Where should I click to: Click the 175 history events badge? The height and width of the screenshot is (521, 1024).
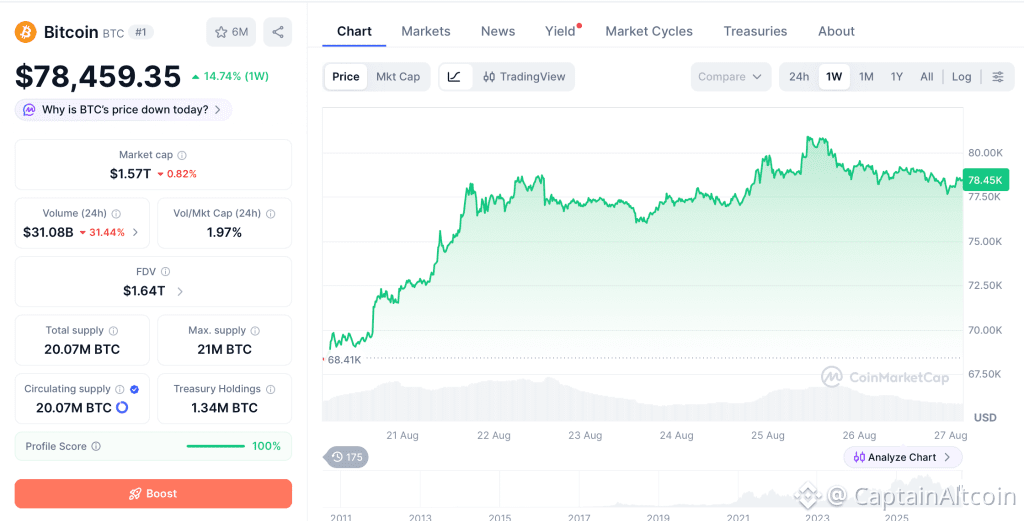346,457
